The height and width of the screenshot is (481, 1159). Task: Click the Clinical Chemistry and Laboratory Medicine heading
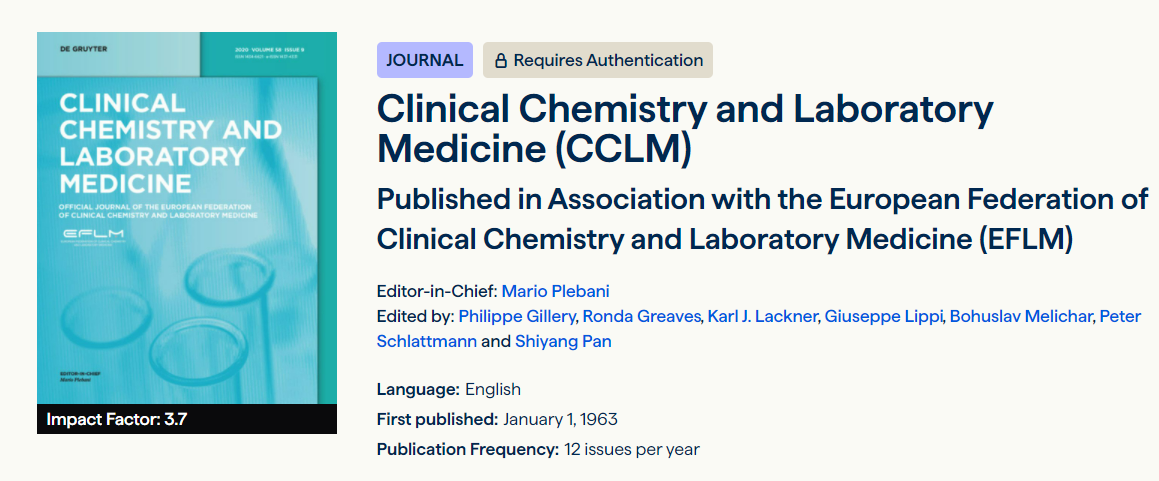pos(685,129)
